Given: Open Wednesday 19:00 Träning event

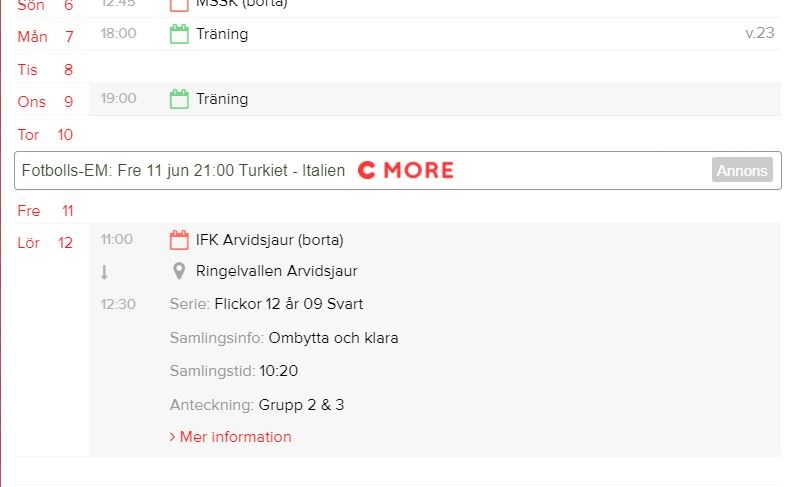Looking at the screenshot, I should click(222, 99).
